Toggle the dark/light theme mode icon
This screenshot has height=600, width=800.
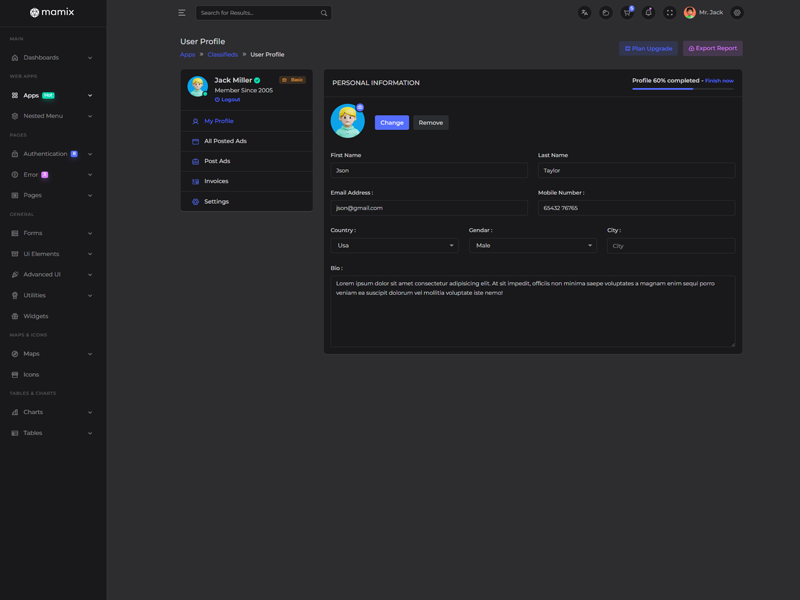click(x=605, y=13)
